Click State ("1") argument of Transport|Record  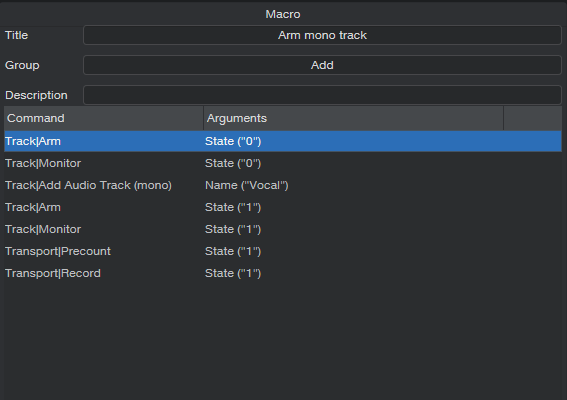click(233, 273)
